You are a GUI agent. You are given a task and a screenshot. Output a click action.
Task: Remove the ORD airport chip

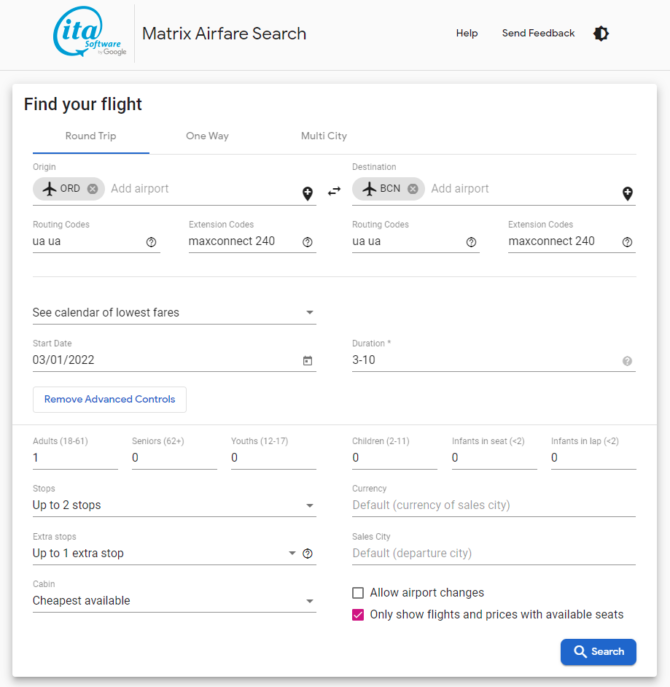92,189
